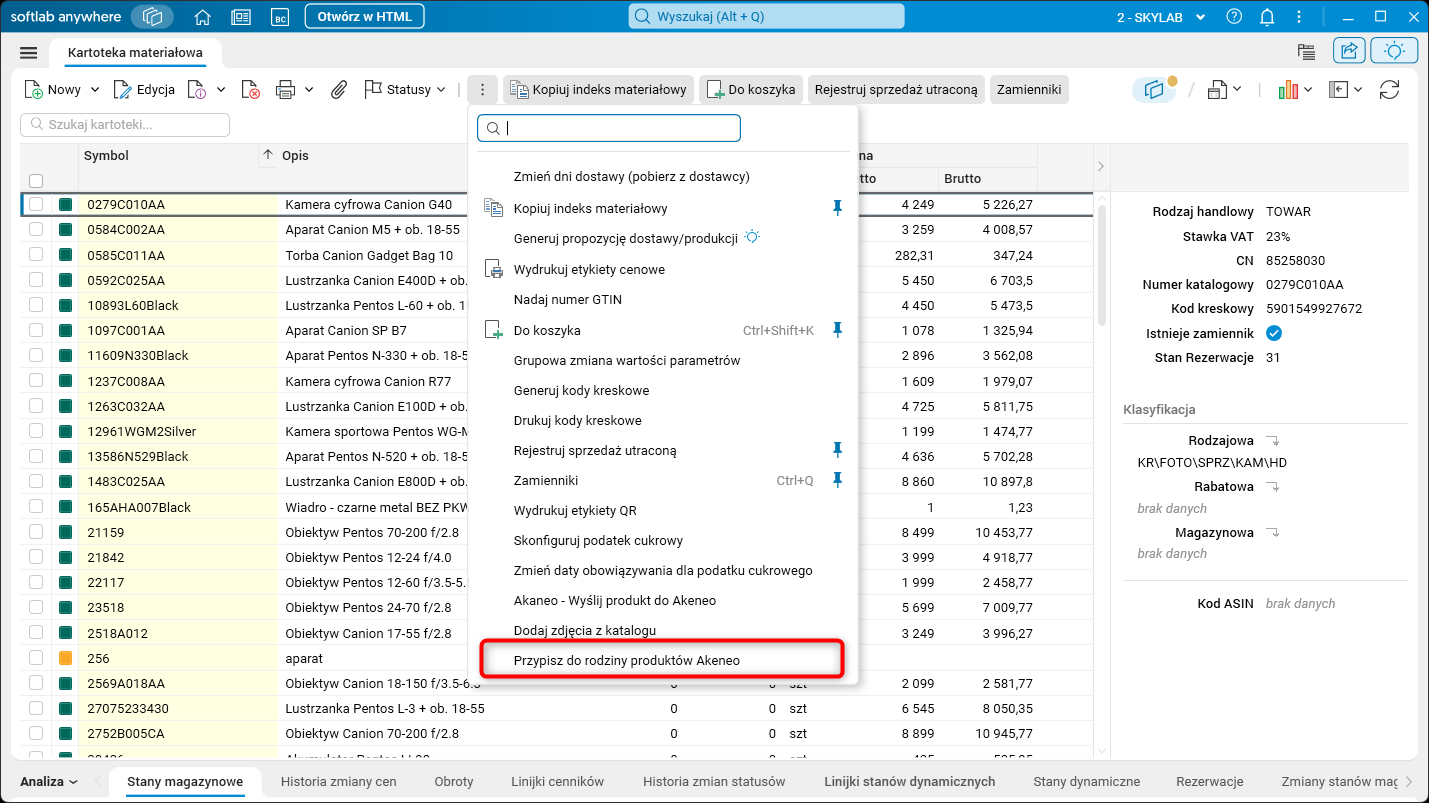The height and width of the screenshot is (803, 1429).
Task: Open the help question mark icon
Action: [1234, 17]
